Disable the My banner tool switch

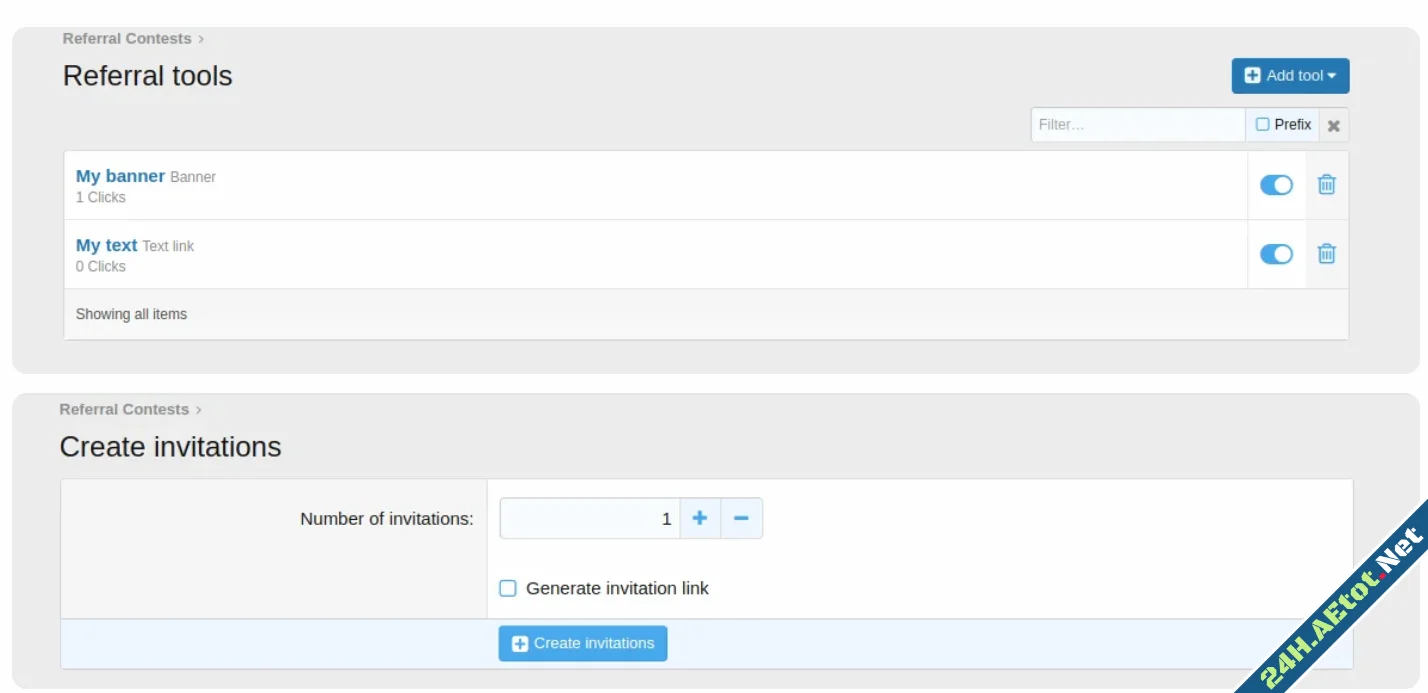pyautogui.click(x=1276, y=185)
